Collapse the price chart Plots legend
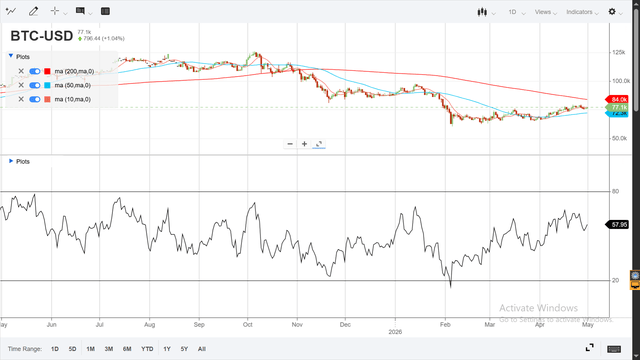The height and width of the screenshot is (360, 640). click(x=11, y=56)
